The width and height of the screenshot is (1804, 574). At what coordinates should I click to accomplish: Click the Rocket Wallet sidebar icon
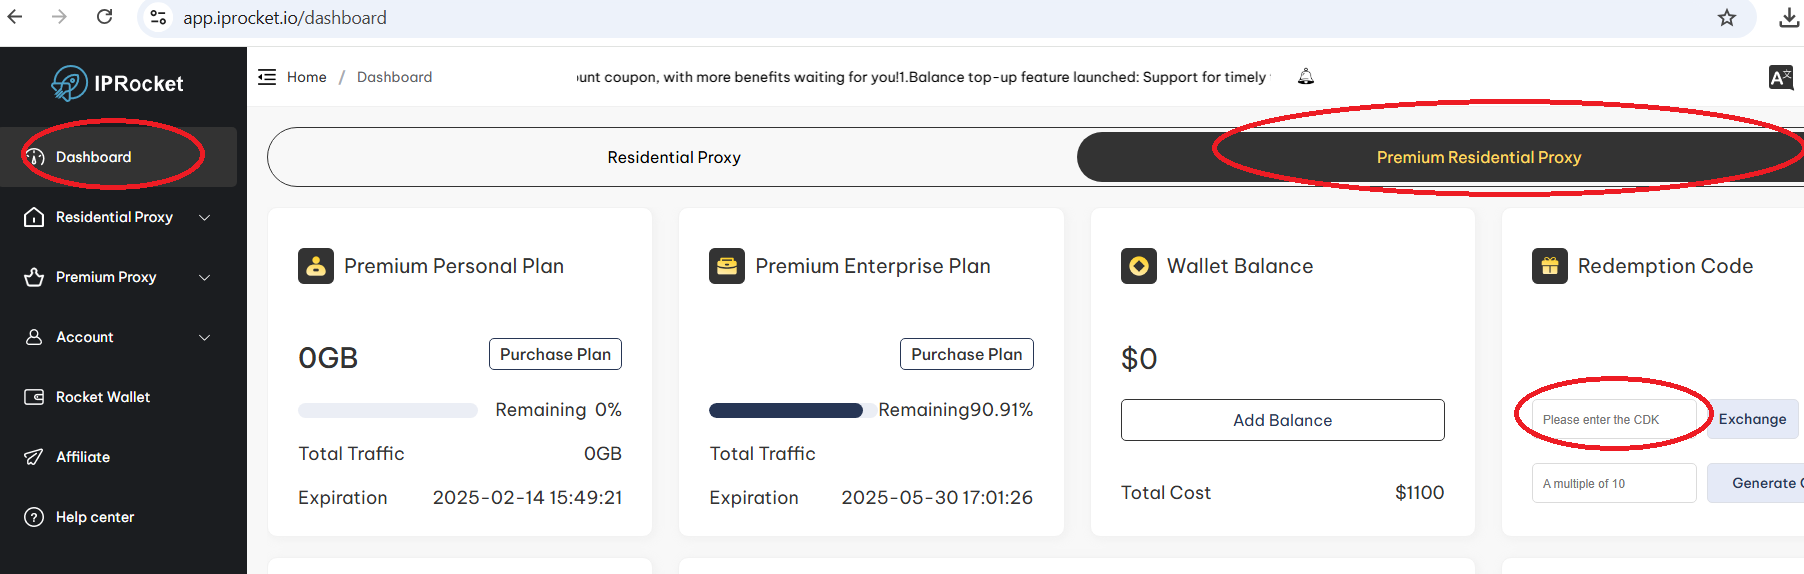[34, 397]
